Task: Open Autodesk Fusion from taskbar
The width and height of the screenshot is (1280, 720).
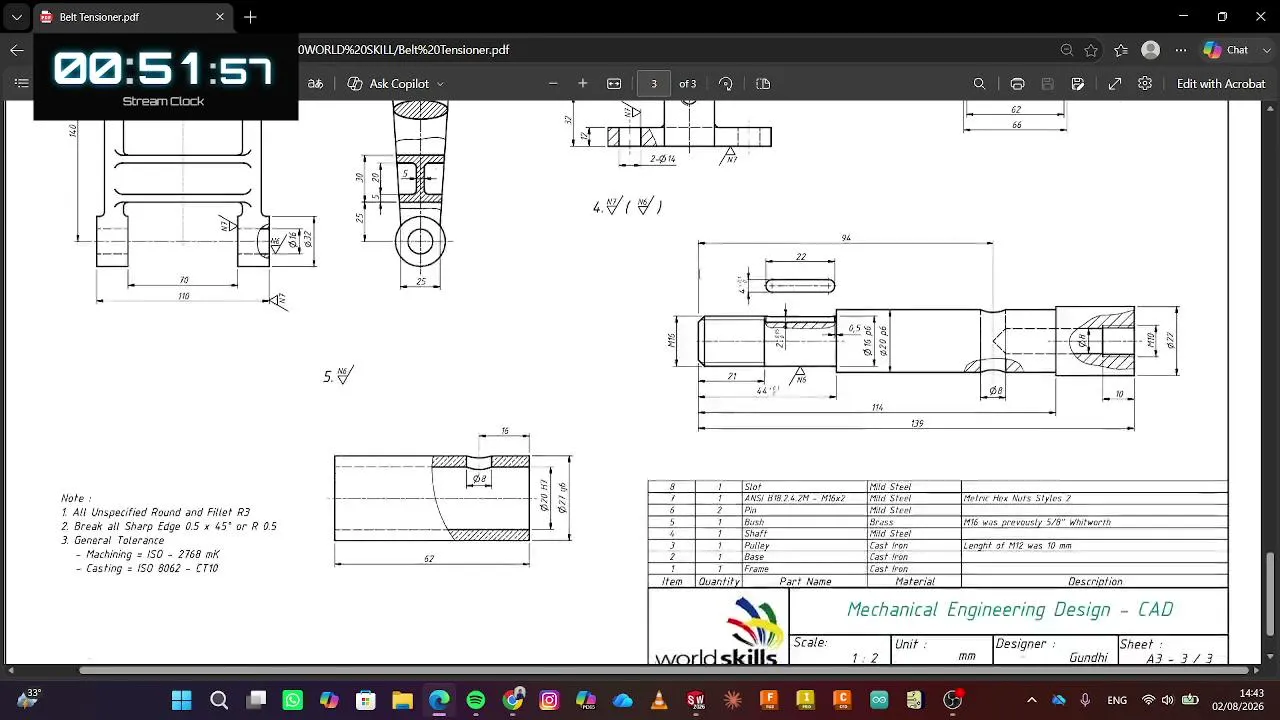Action: click(769, 700)
